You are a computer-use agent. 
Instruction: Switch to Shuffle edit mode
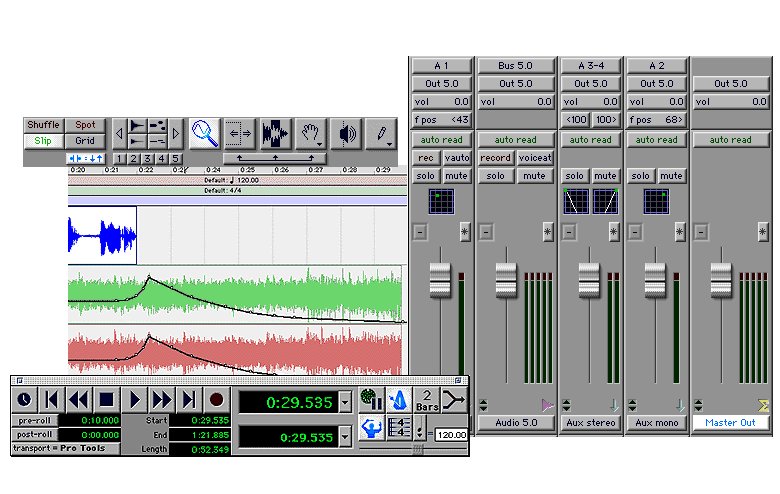(43, 125)
